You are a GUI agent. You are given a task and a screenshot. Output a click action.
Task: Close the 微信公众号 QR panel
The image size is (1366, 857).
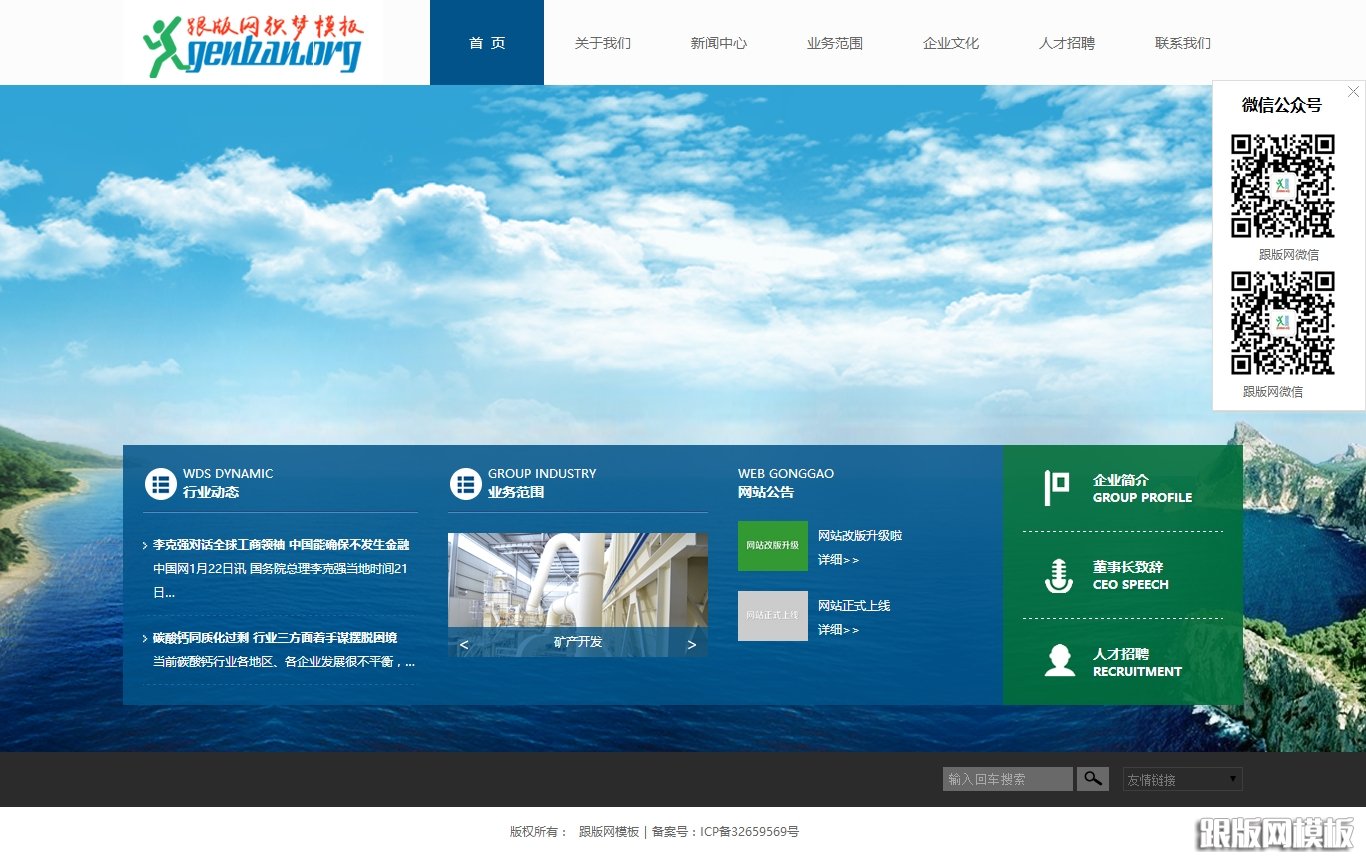pyautogui.click(x=1353, y=91)
